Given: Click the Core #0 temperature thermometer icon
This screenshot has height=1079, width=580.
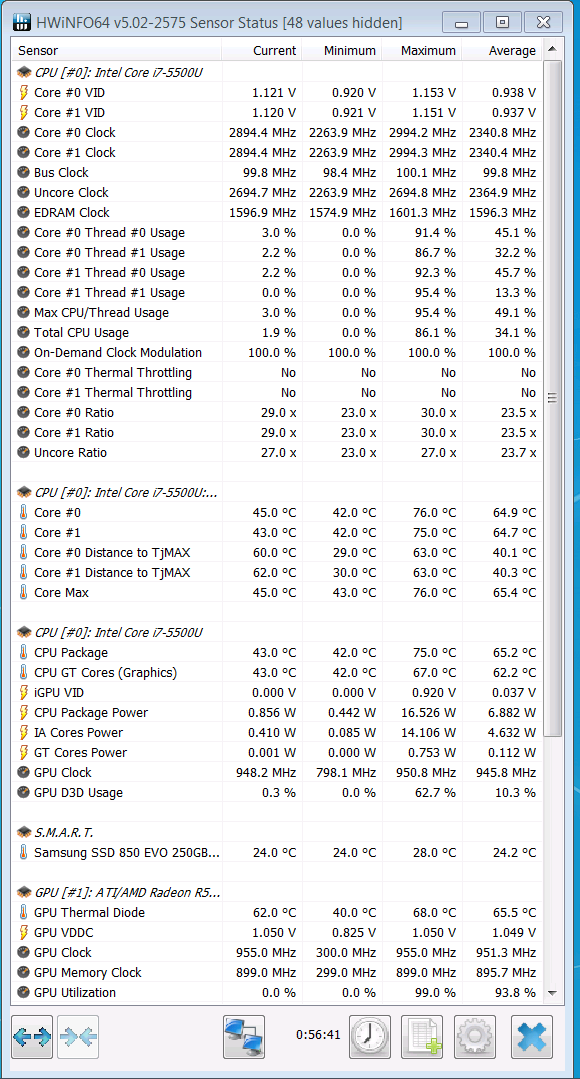Looking at the screenshot, I should pyautogui.click(x=23, y=513).
